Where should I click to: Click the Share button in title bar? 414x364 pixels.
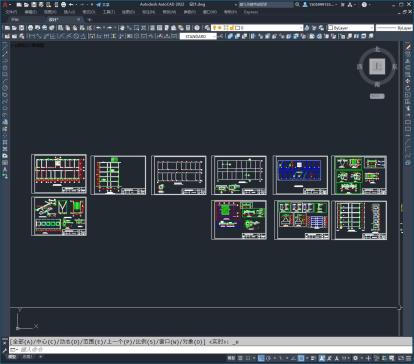click(x=103, y=5)
